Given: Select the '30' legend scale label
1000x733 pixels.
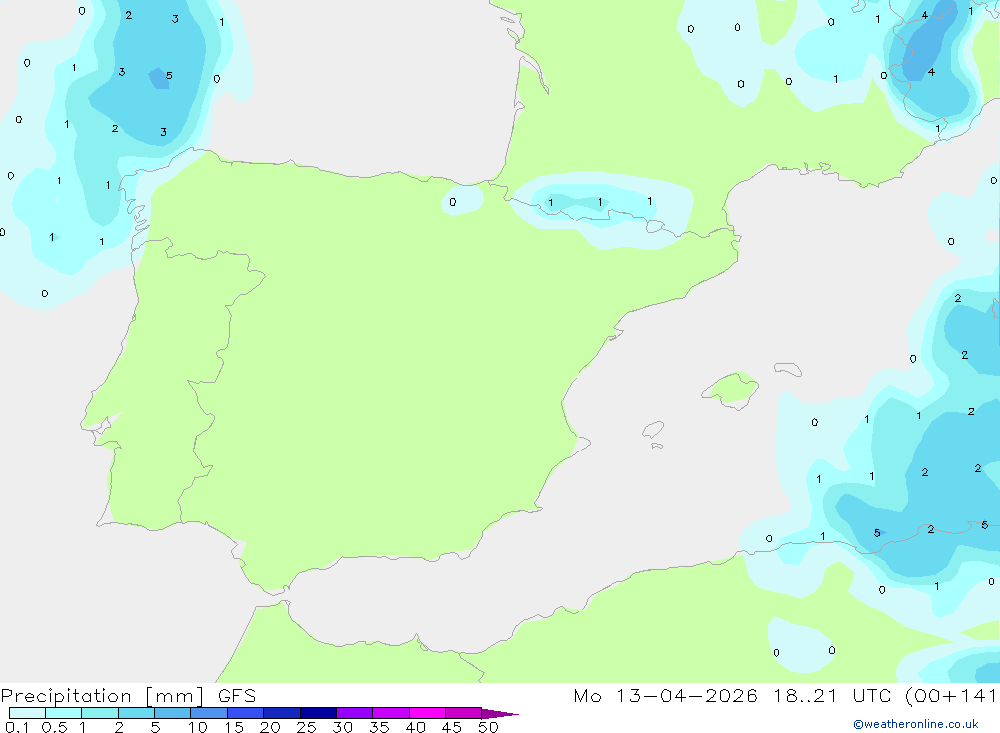Looking at the screenshot, I should pos(342,727).
